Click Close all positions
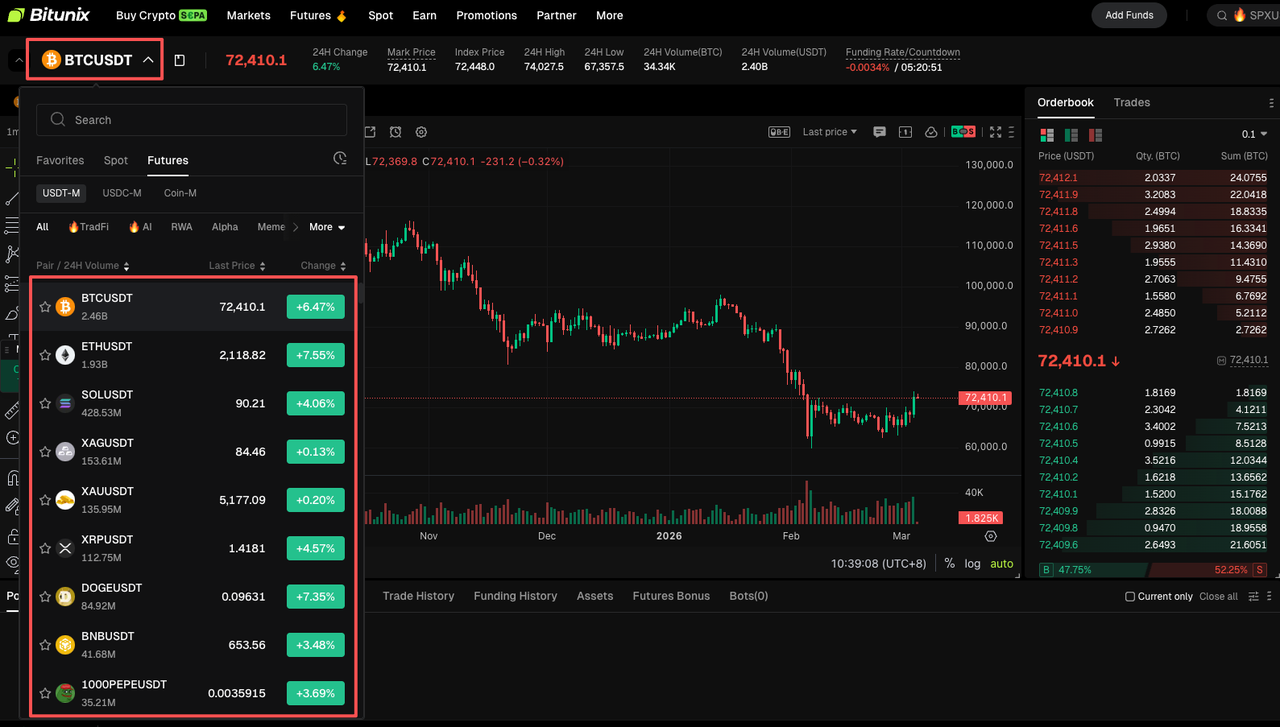This screenshot has height=727, width=1280. pyautogui.click(x=1218, y=597)
